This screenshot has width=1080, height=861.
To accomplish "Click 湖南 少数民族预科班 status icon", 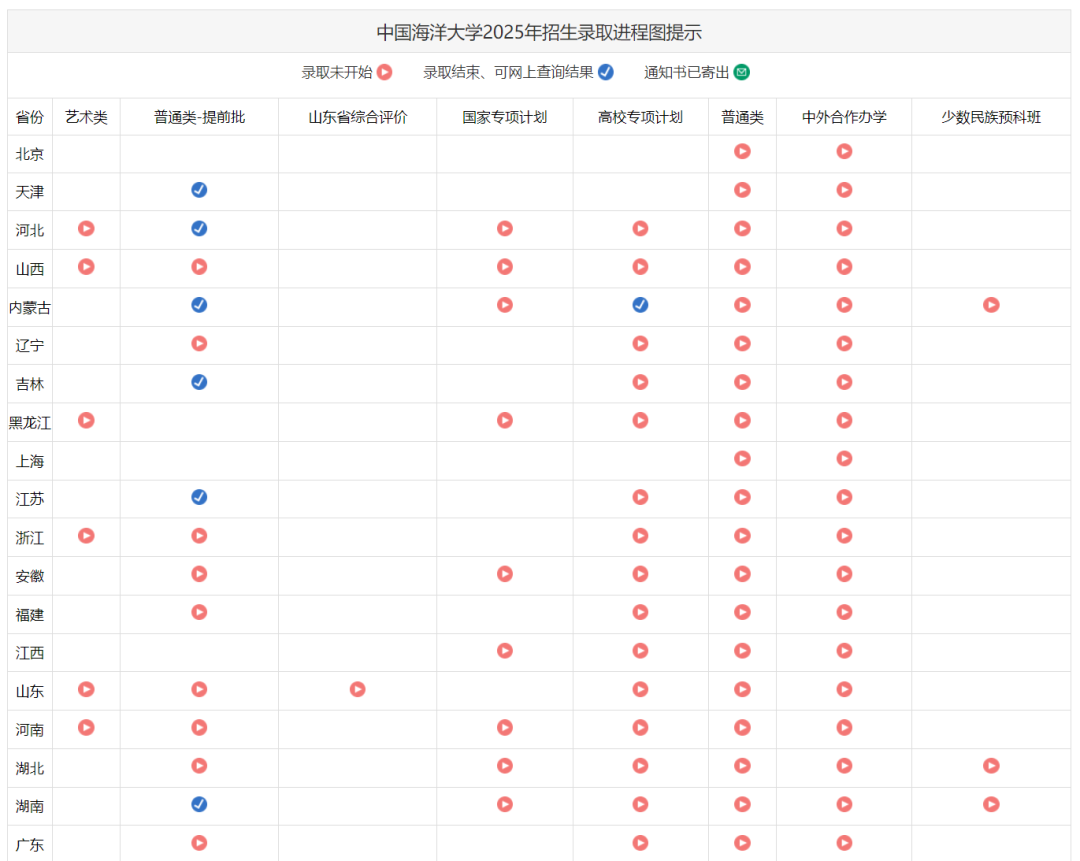I will (x=991, y=805).
